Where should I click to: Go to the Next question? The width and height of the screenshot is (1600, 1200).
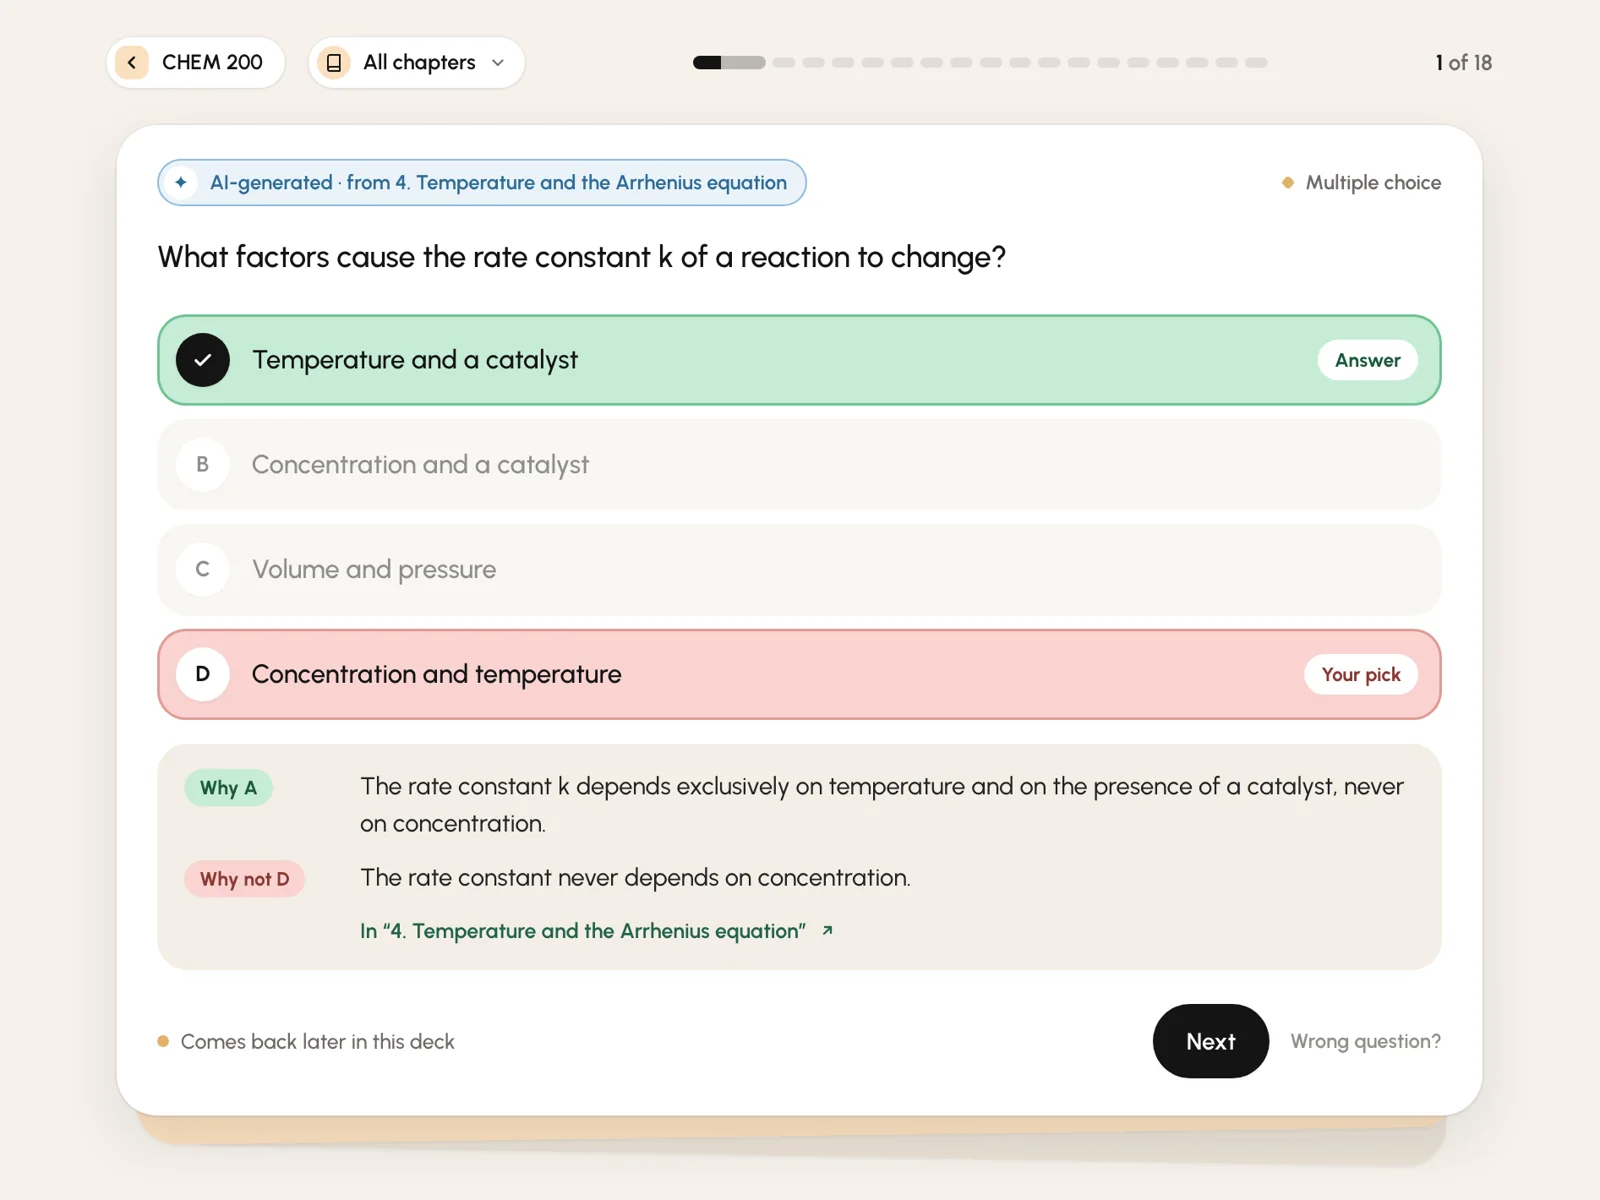pos(1210,1041)
